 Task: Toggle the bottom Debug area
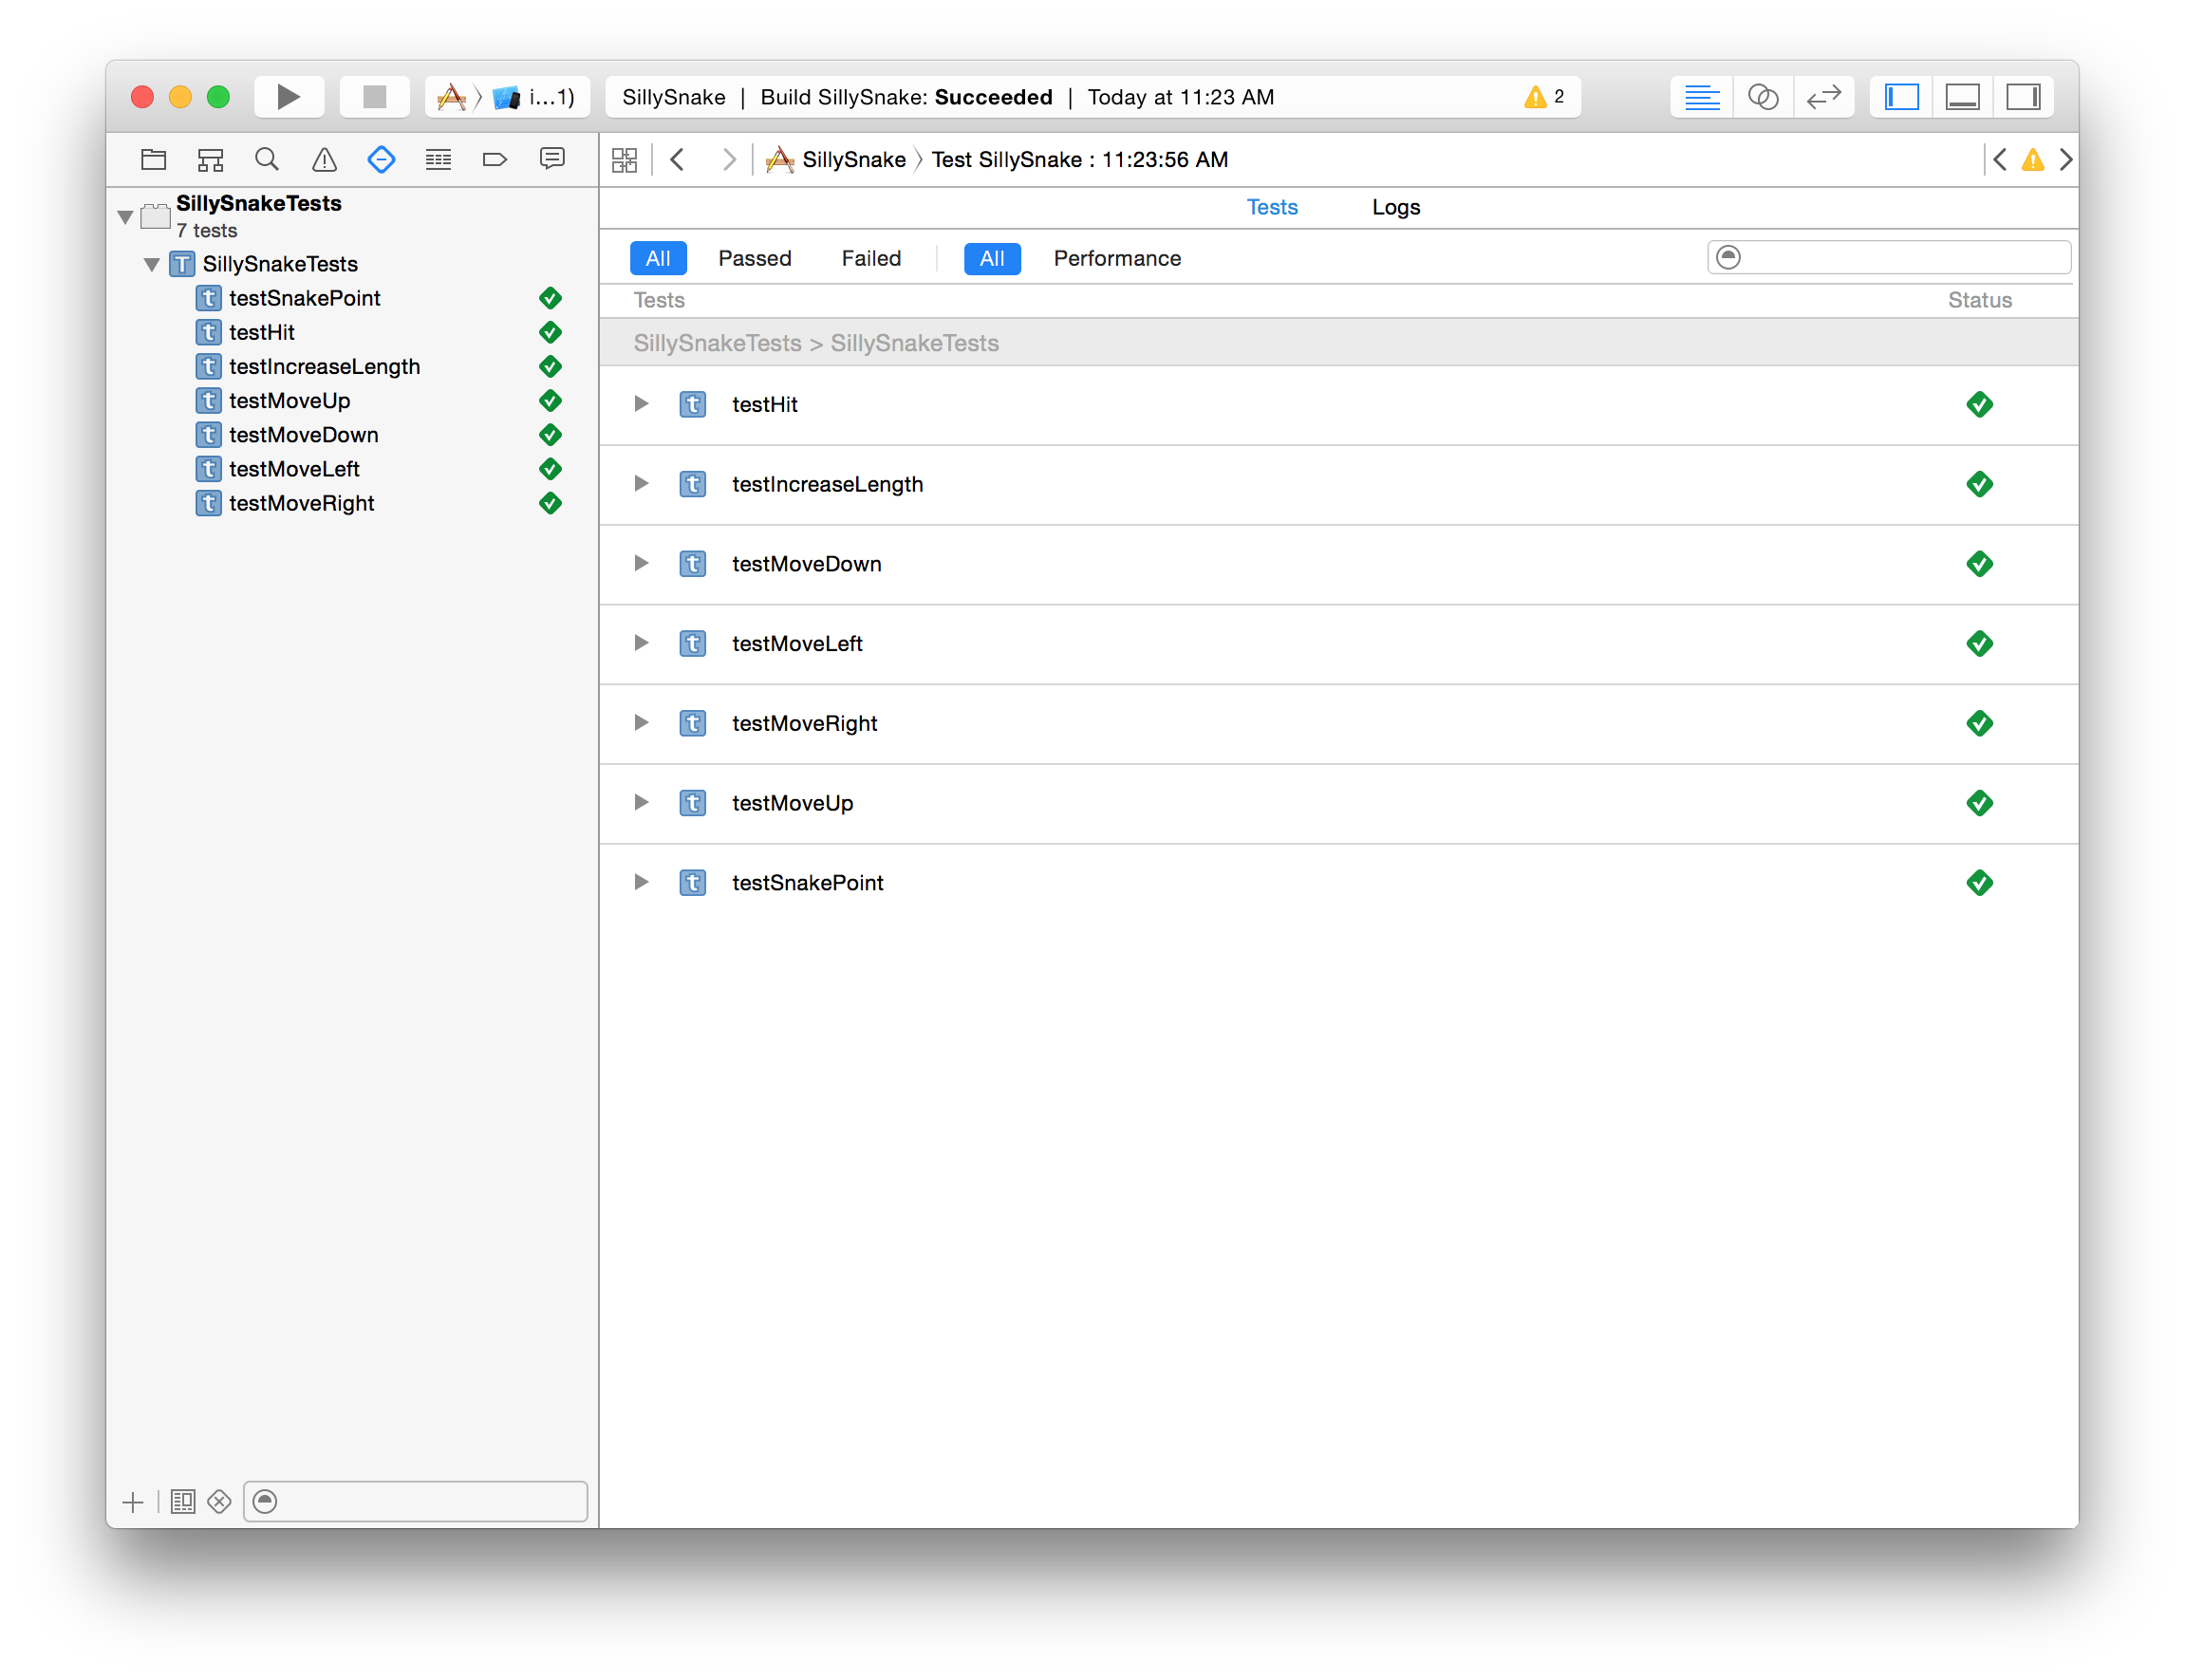point(1962,97)
